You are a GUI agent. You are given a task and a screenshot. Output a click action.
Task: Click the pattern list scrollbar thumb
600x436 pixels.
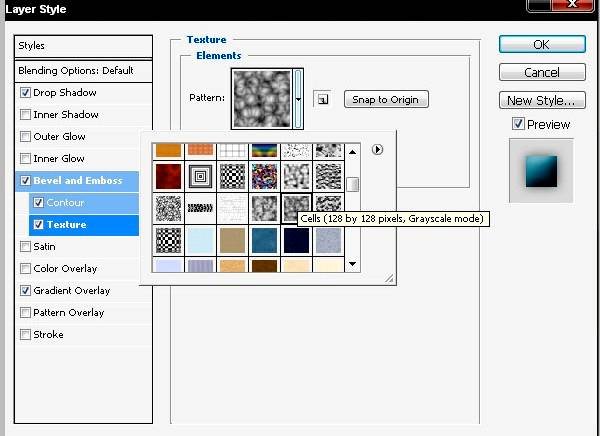pyautogui.click(x=353, y=184)
